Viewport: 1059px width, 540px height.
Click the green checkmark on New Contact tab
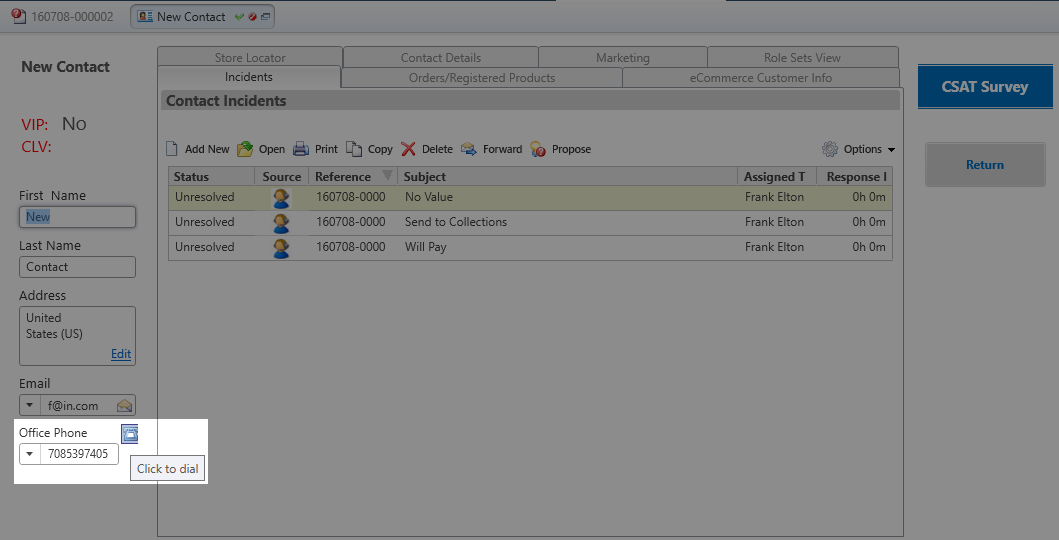point(239,17)
